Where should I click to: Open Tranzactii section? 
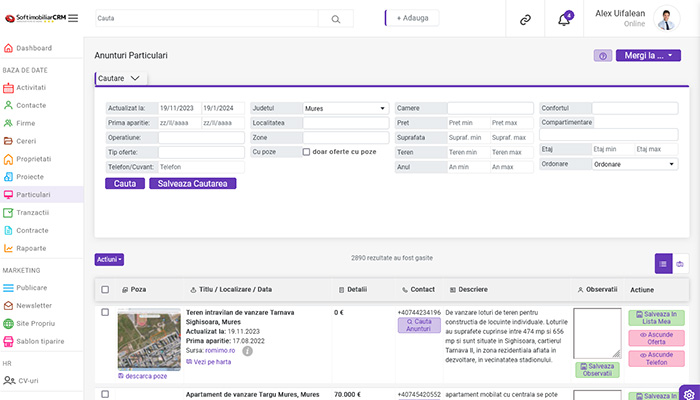click(33, 213)
